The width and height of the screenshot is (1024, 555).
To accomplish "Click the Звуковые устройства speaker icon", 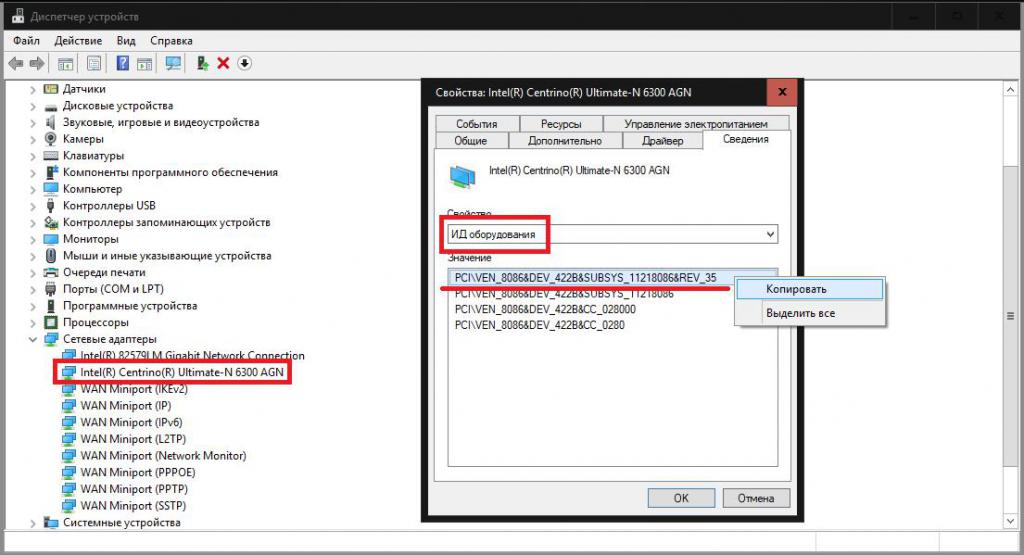I will tap(51, 122).
